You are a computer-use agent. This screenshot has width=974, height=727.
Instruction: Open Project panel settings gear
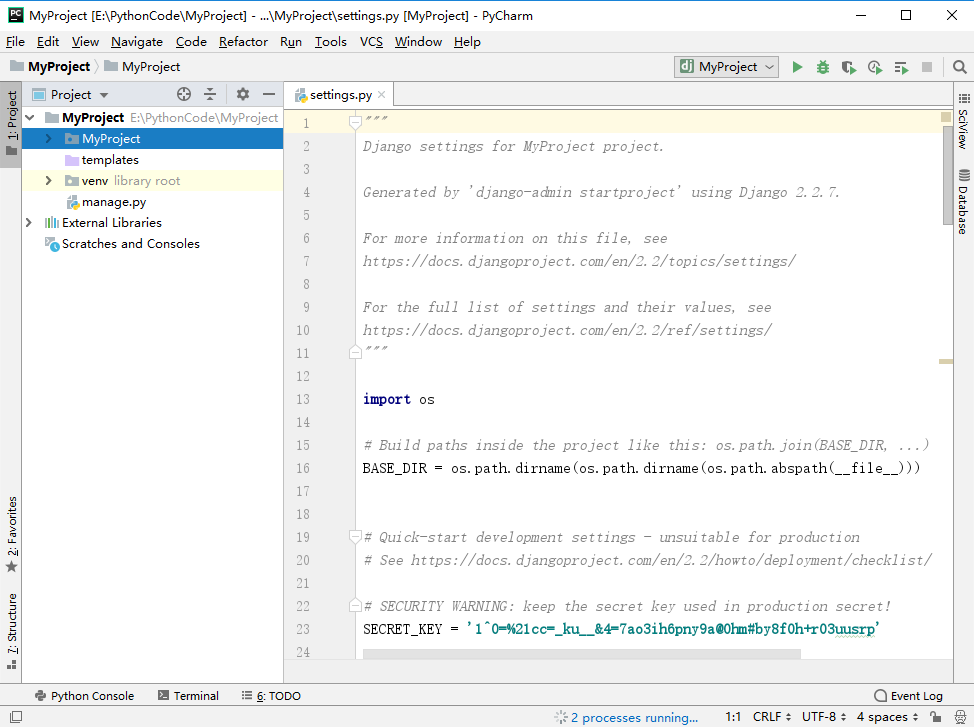click(243, 94)
